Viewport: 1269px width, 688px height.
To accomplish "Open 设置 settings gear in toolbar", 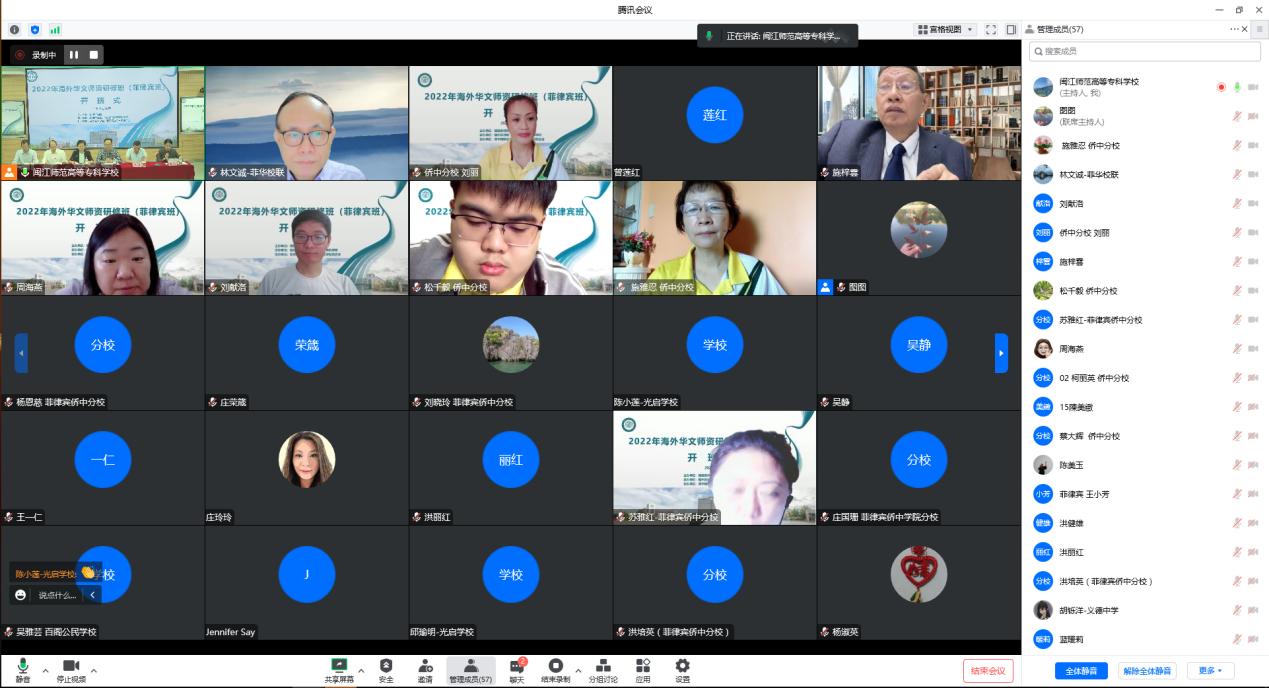I will point(682,669).
